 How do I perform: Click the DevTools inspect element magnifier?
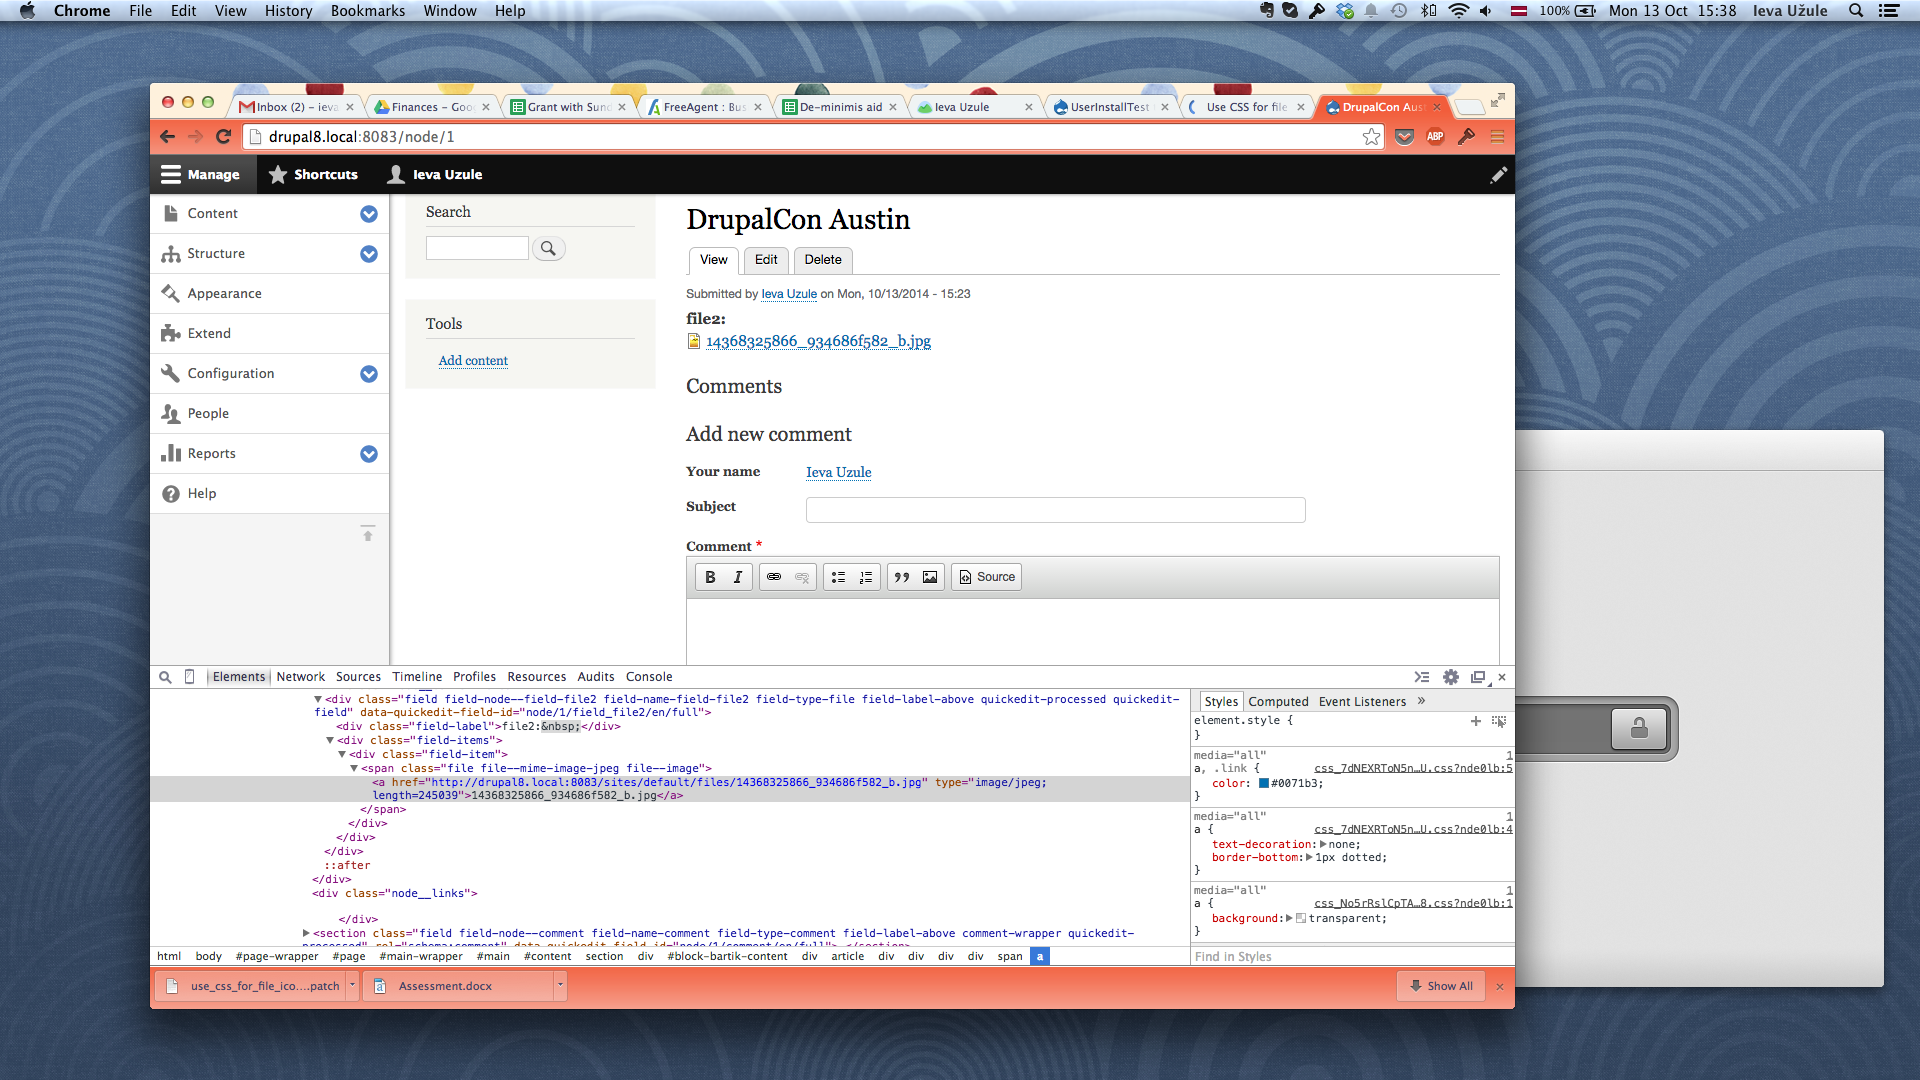click(165, 677)
